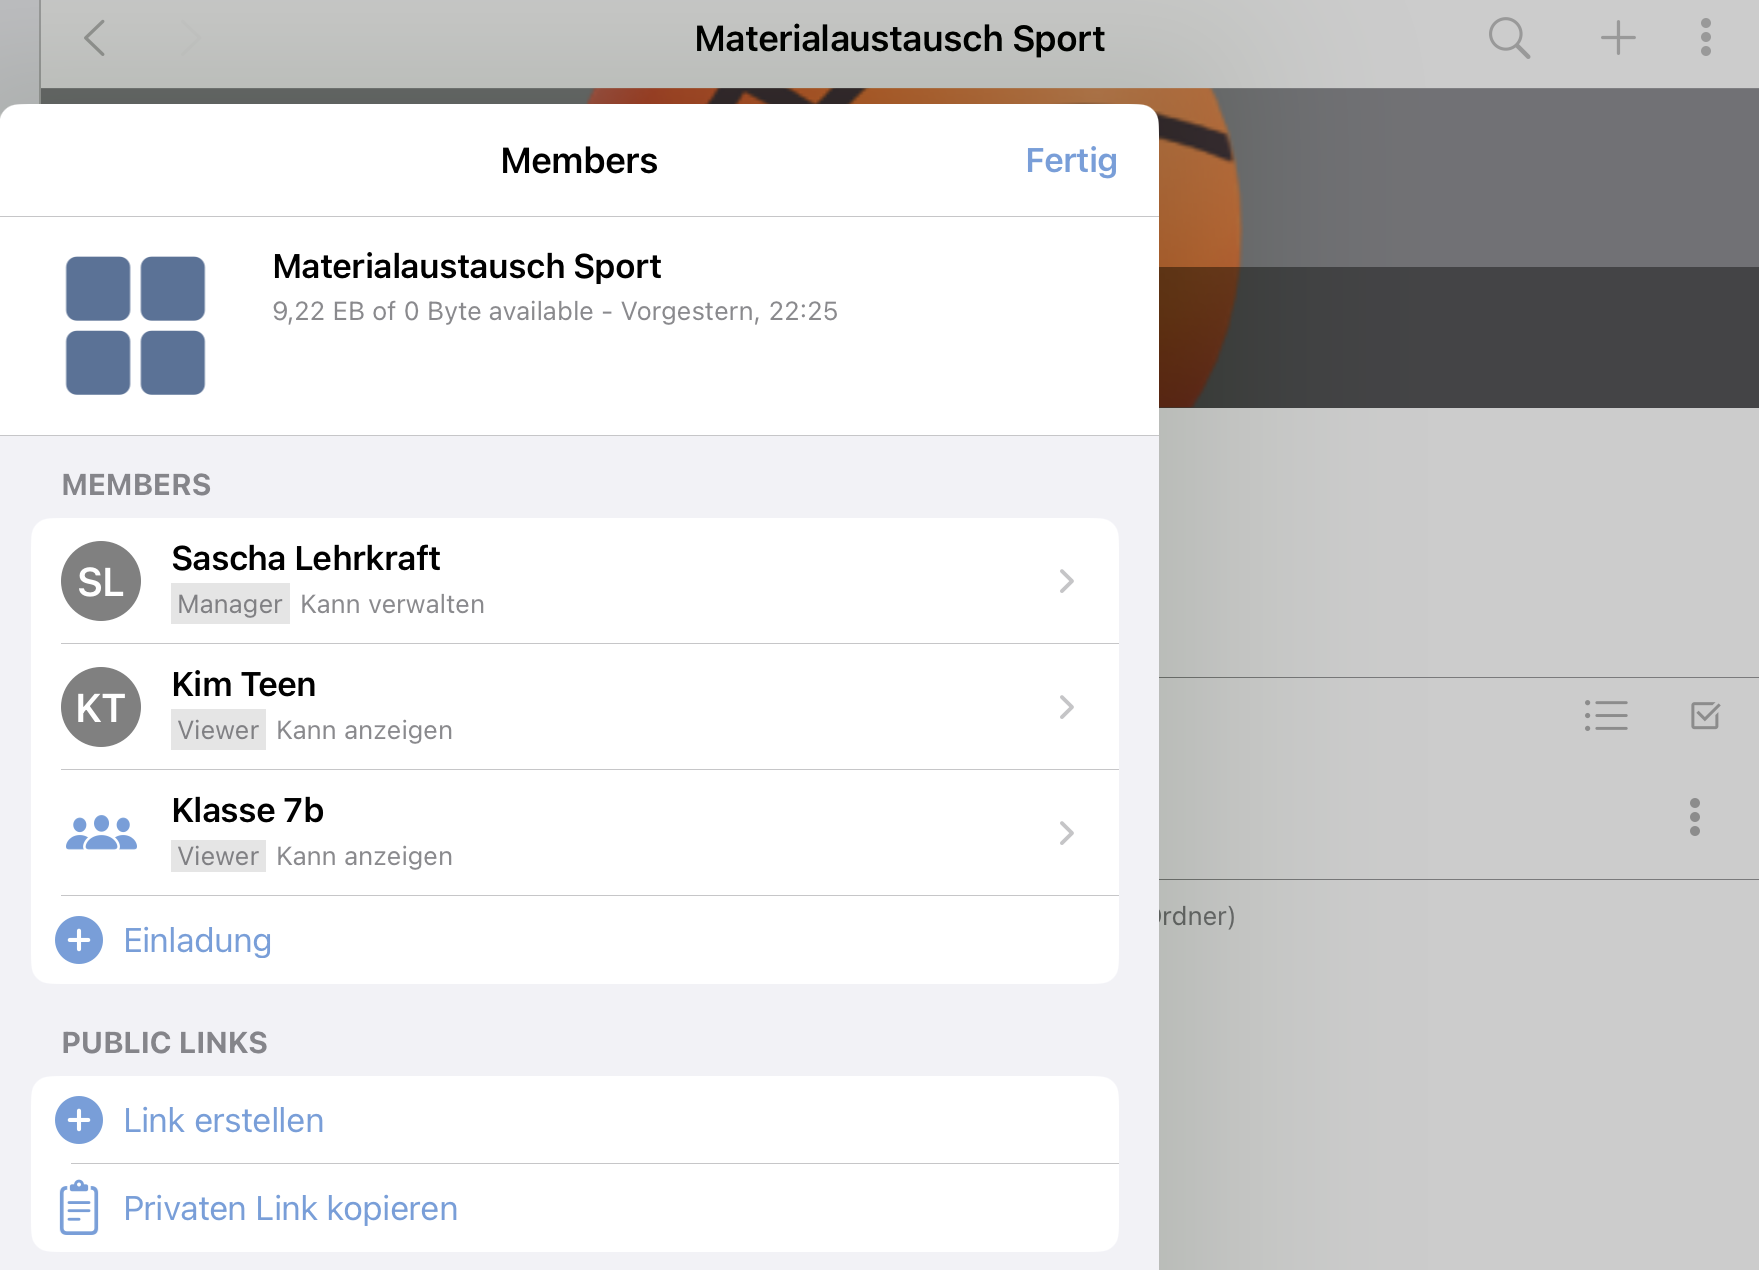This screenshot has width=1759, height=1270.
Task: Expand Sascha Lehrkraft member details chevron
Action: point(1066,581)
